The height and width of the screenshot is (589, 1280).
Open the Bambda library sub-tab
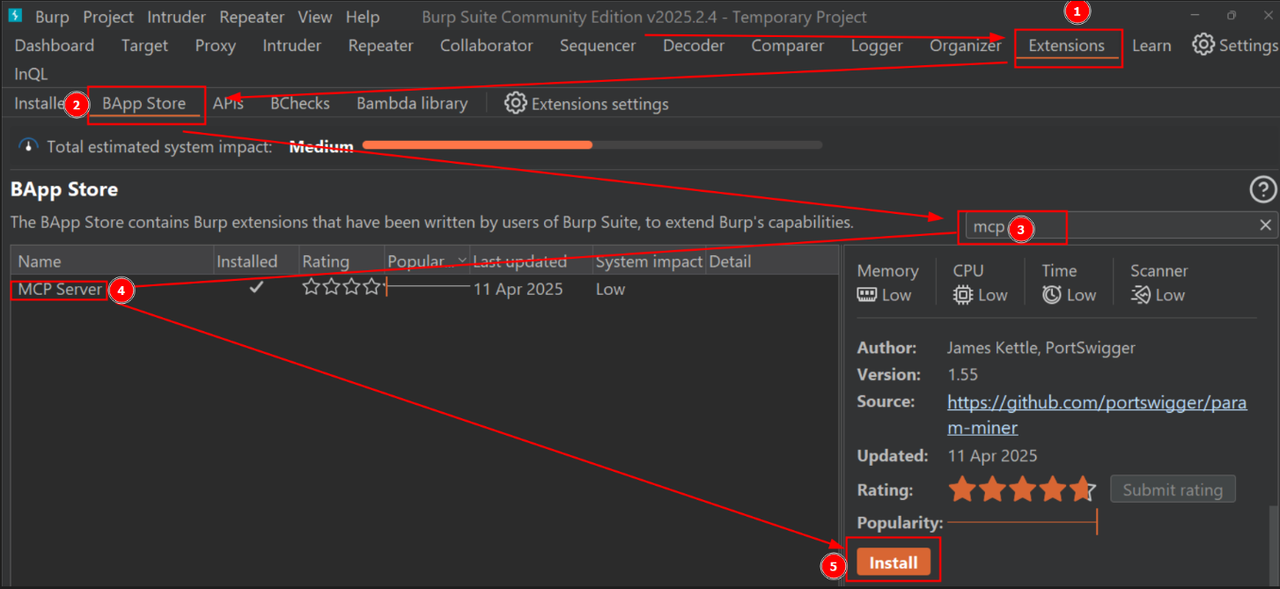point(412,103)
